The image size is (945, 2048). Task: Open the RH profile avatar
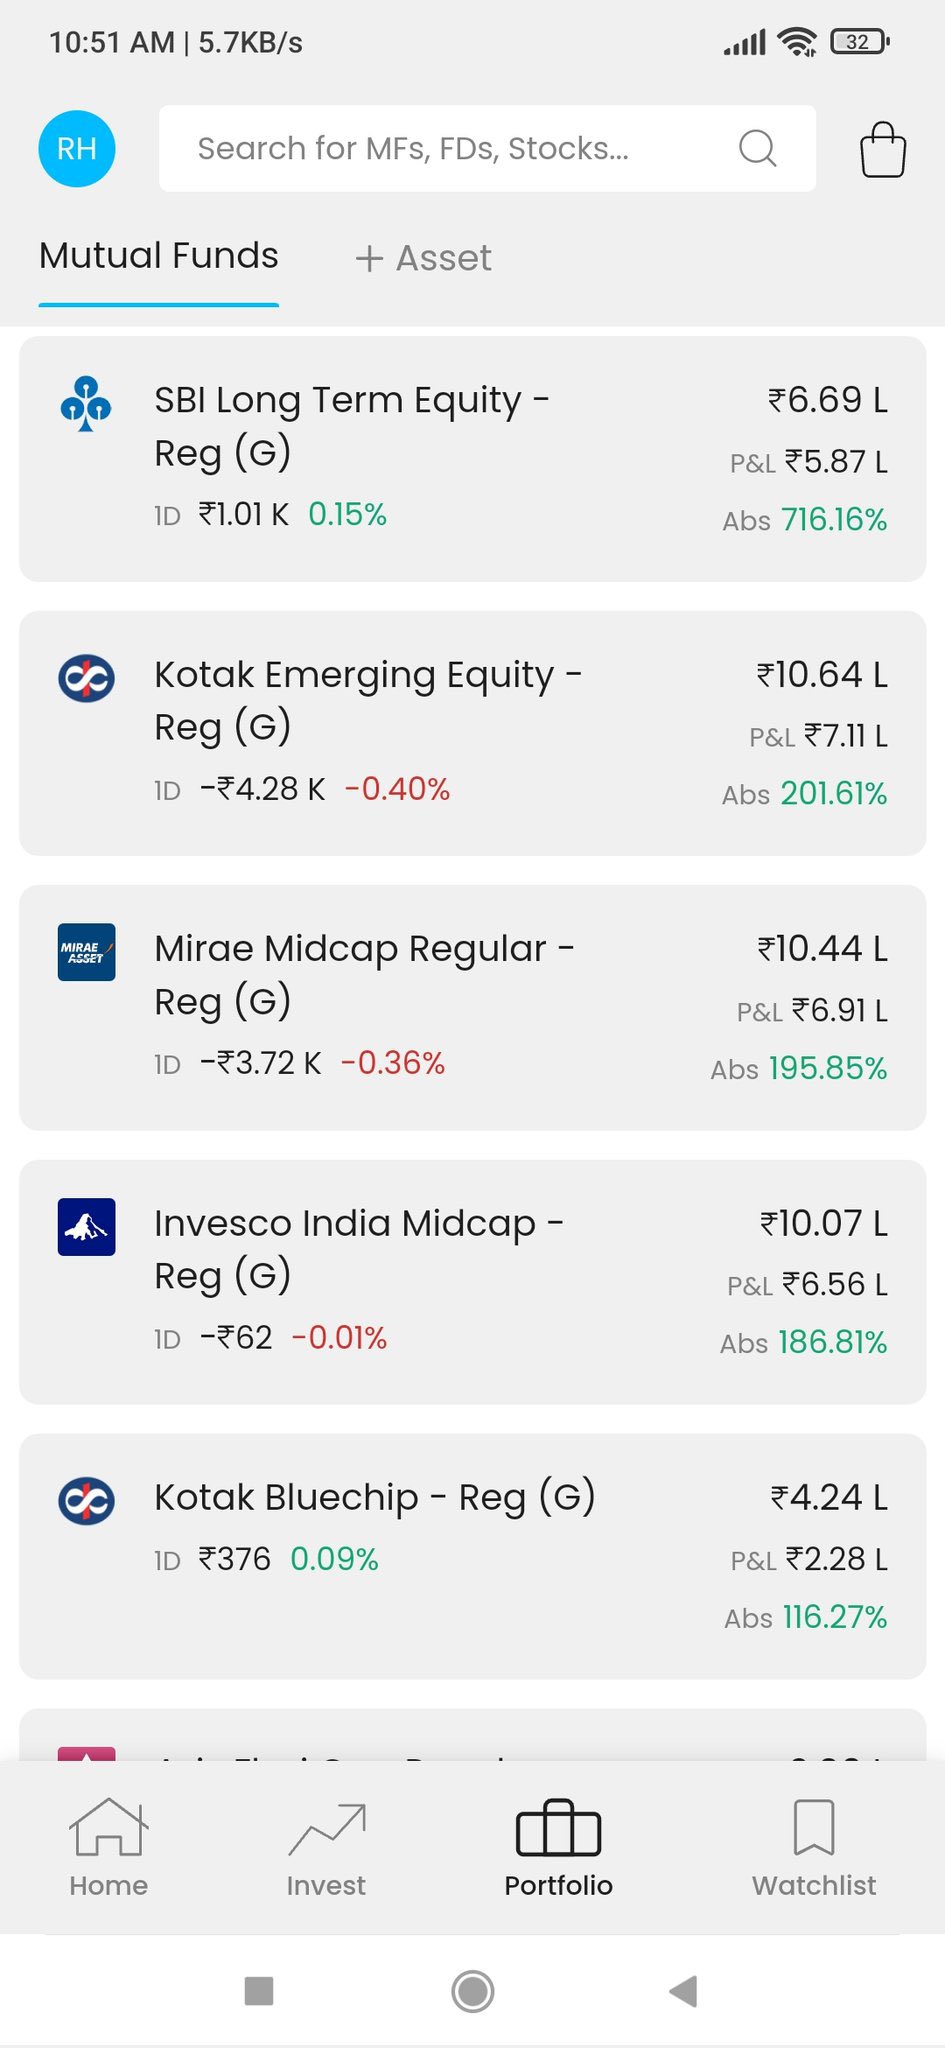pos(77,149)
